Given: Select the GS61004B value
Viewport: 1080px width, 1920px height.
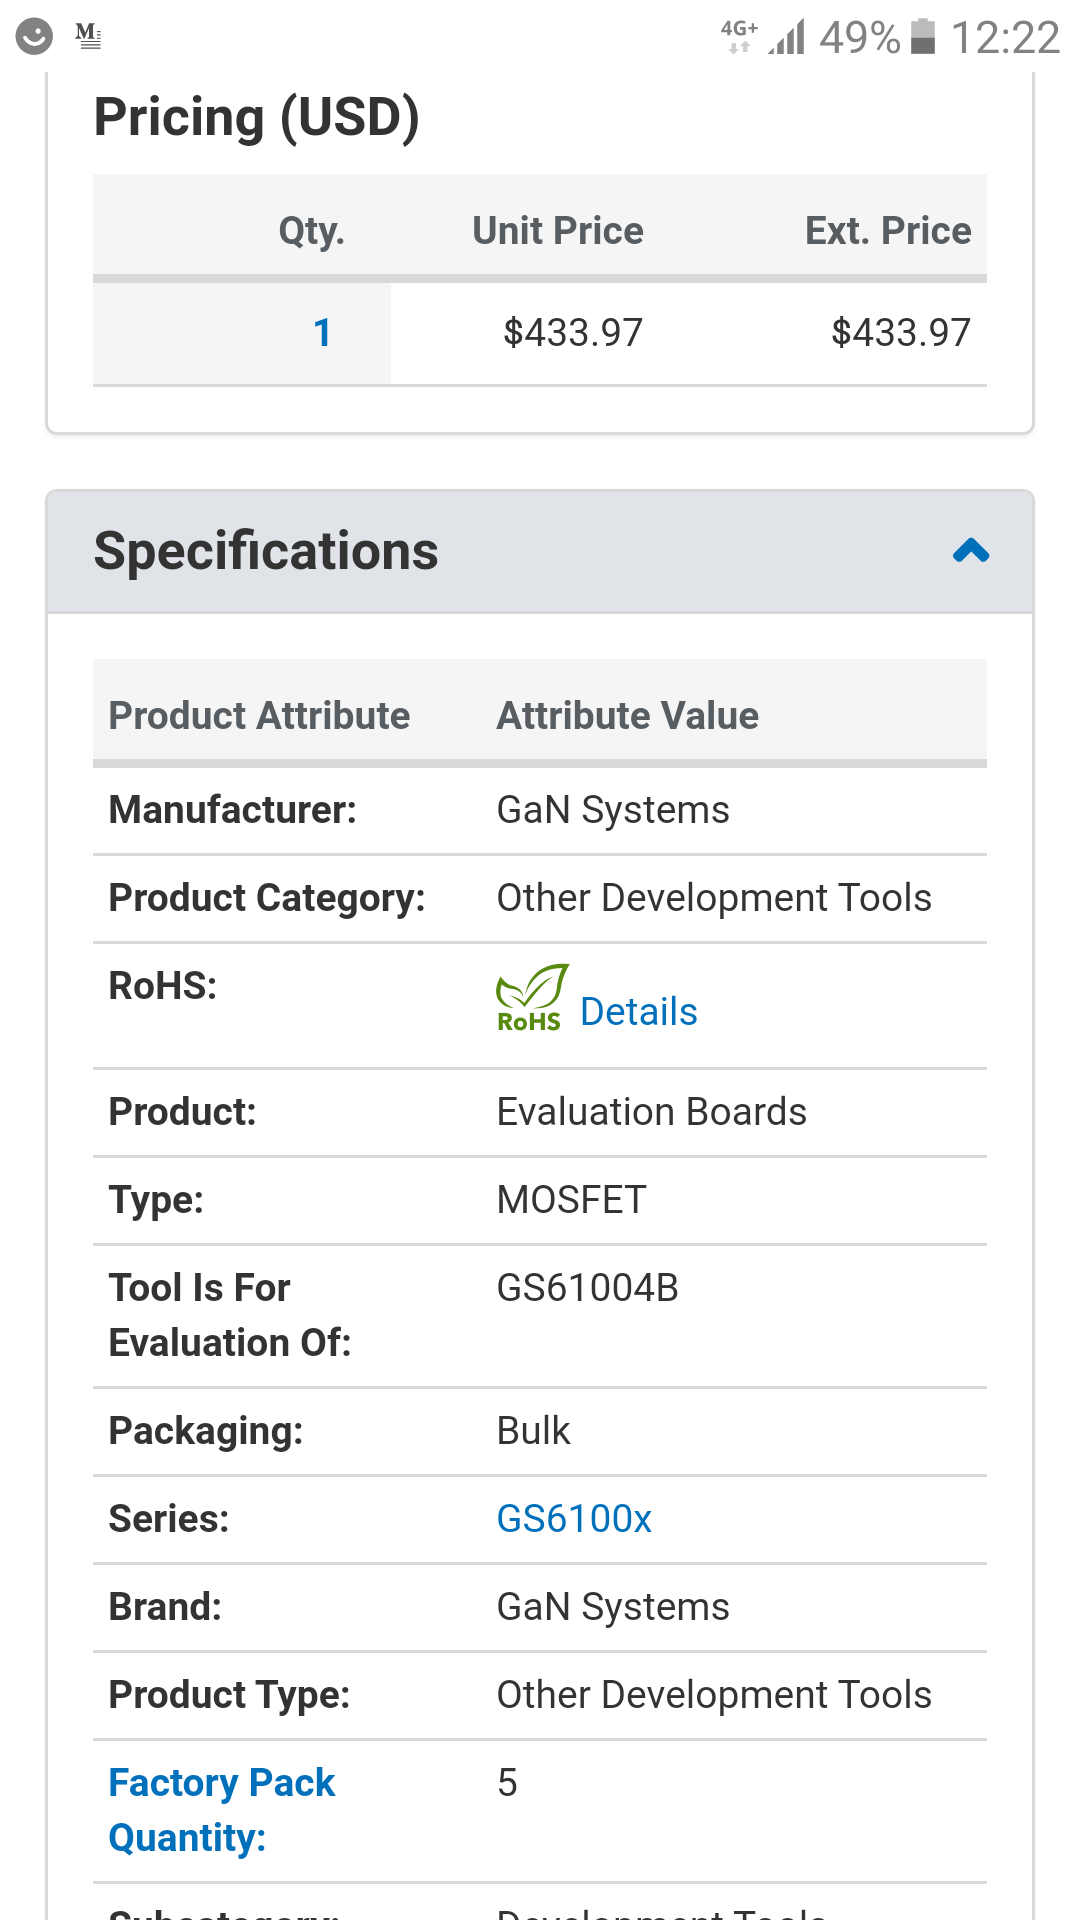Looking at the screenshot, I should click(588, 1288).
